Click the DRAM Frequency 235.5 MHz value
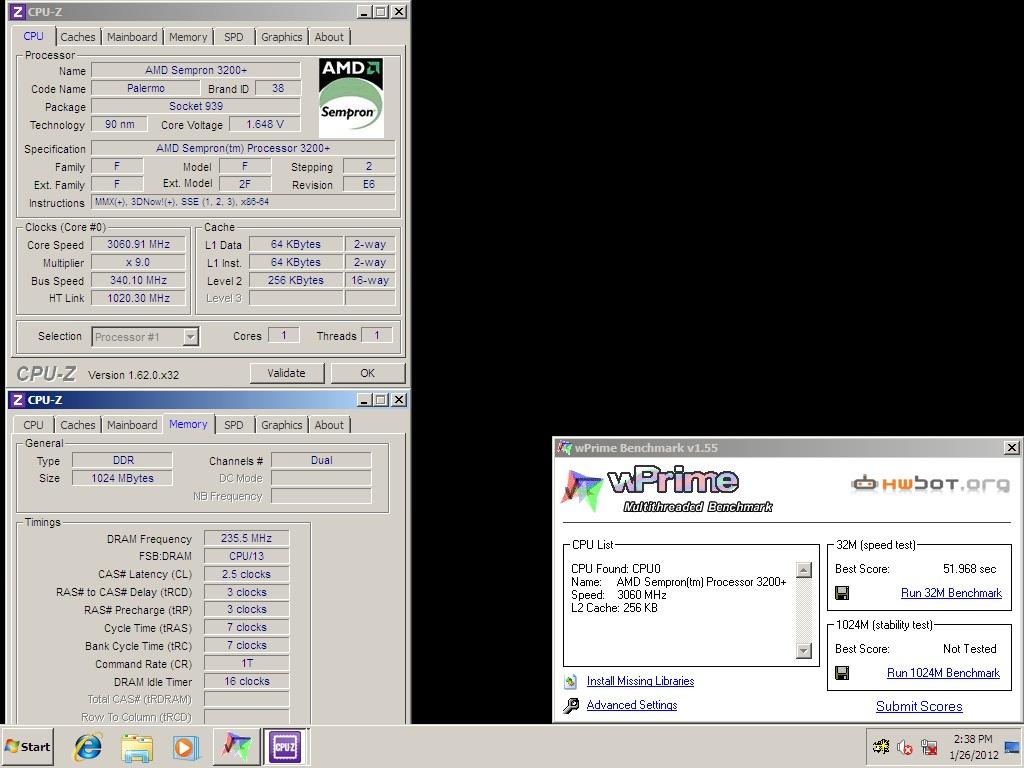The image size is (1024, 768). 246,538
